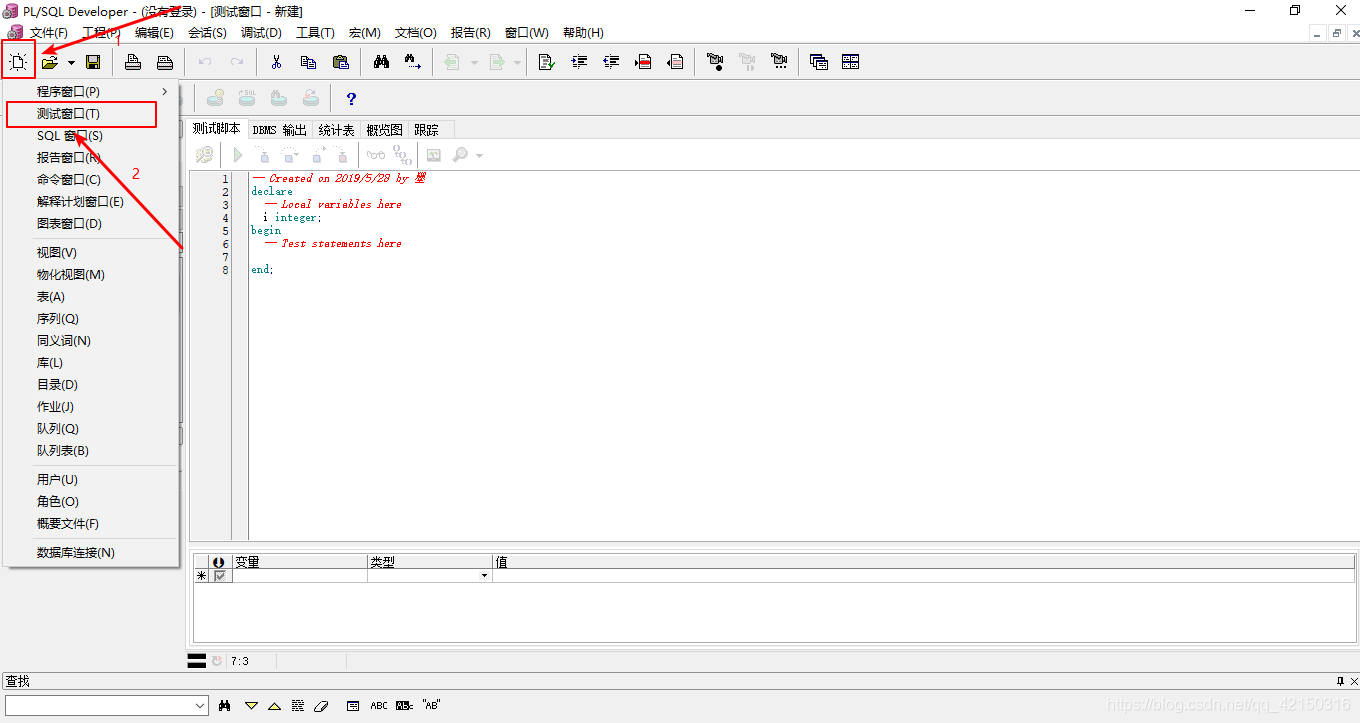Click the Save floppy disk icon

tap(93, 62)
